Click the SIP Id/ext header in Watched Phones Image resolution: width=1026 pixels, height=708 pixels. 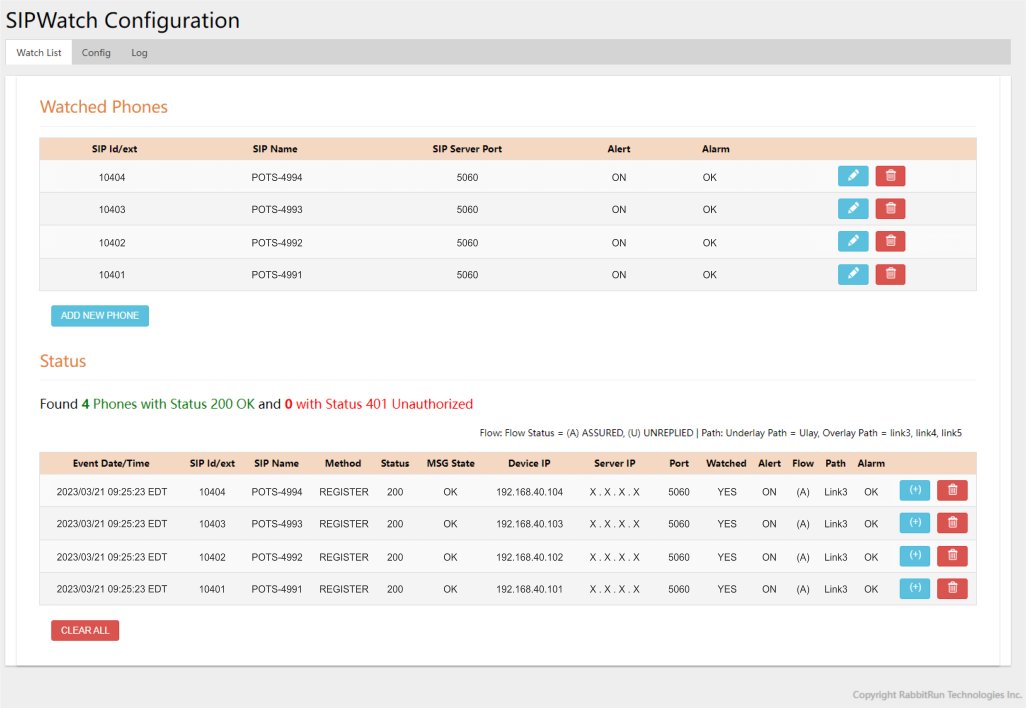point(114,149)
